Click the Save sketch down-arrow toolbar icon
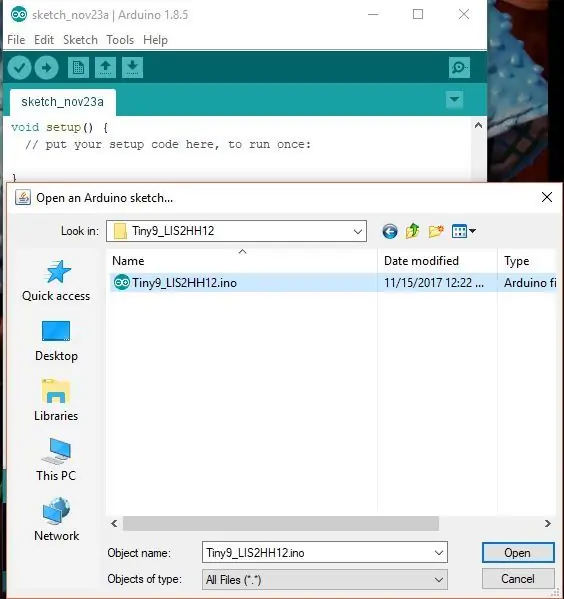The image size is (564, 599). tap(132, 68)
